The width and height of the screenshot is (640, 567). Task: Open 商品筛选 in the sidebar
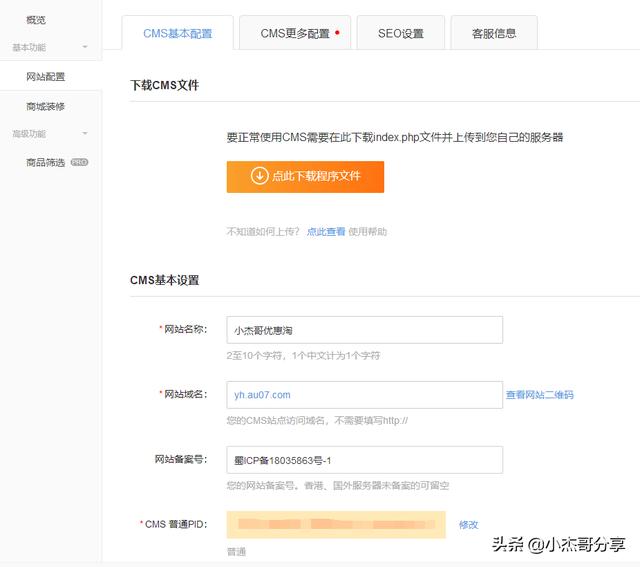[x=45, y=162]
